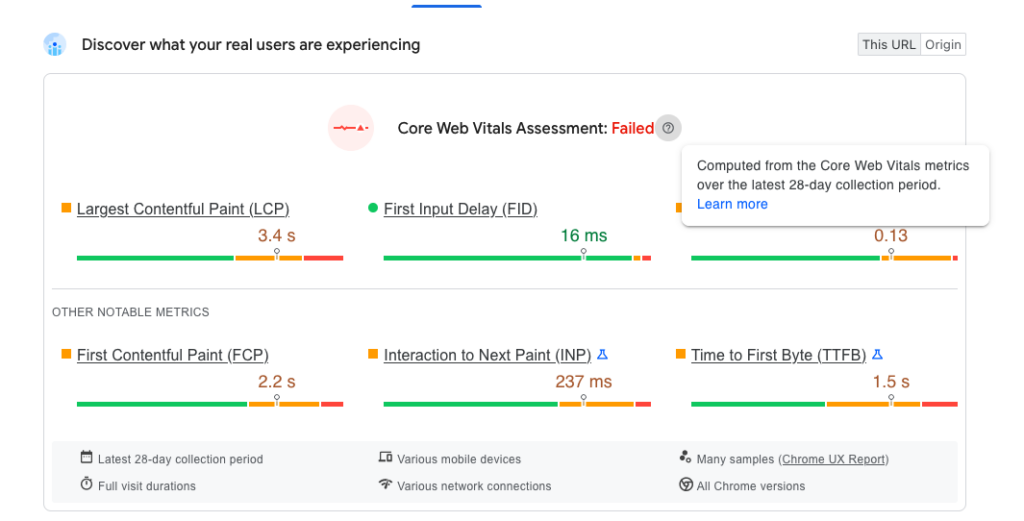Click the devices icon beside Various mobile devices
1024x521 pixels.
click(x=385, y=458)
